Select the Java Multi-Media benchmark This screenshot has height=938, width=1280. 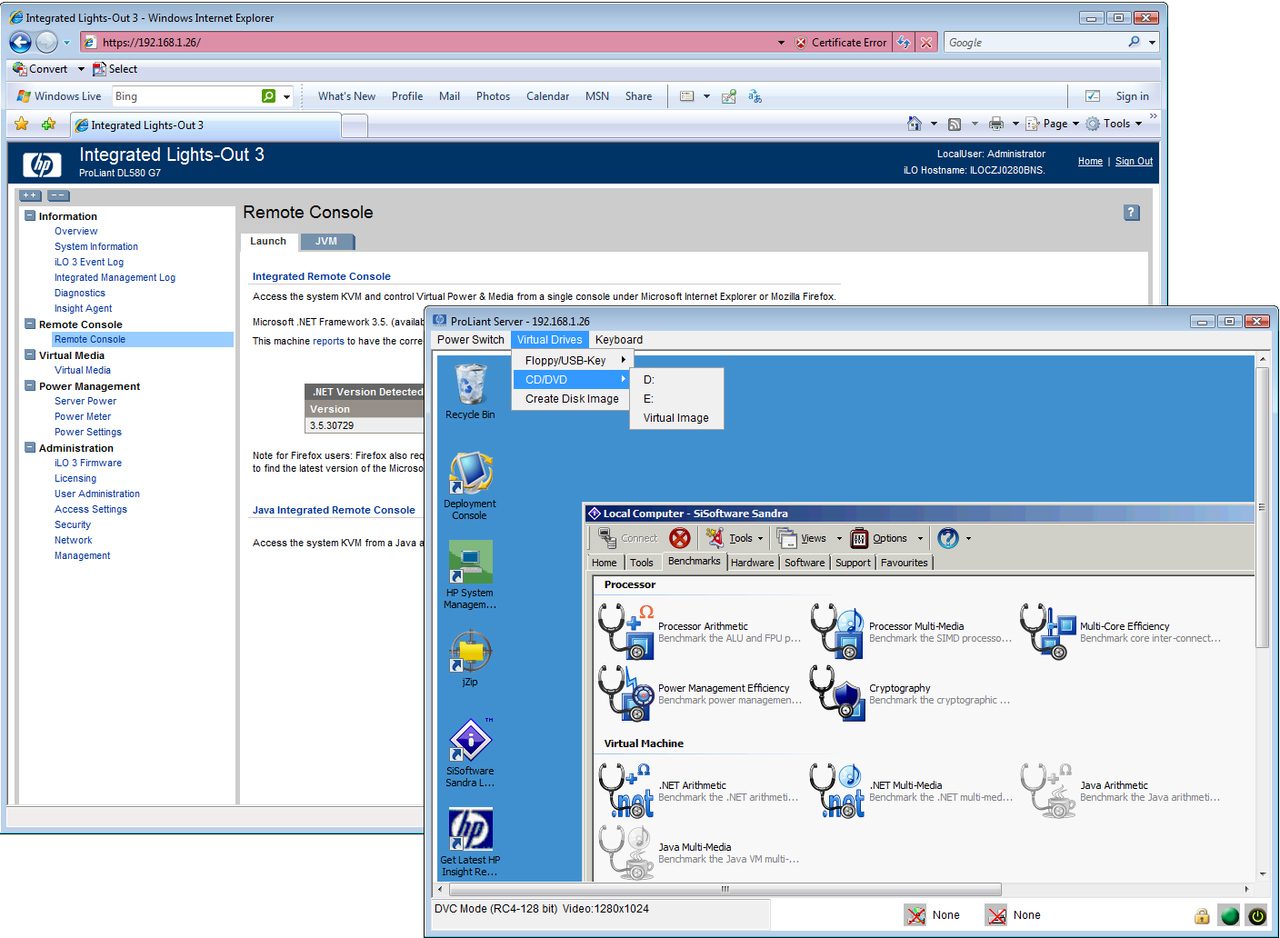click(700, 852)
